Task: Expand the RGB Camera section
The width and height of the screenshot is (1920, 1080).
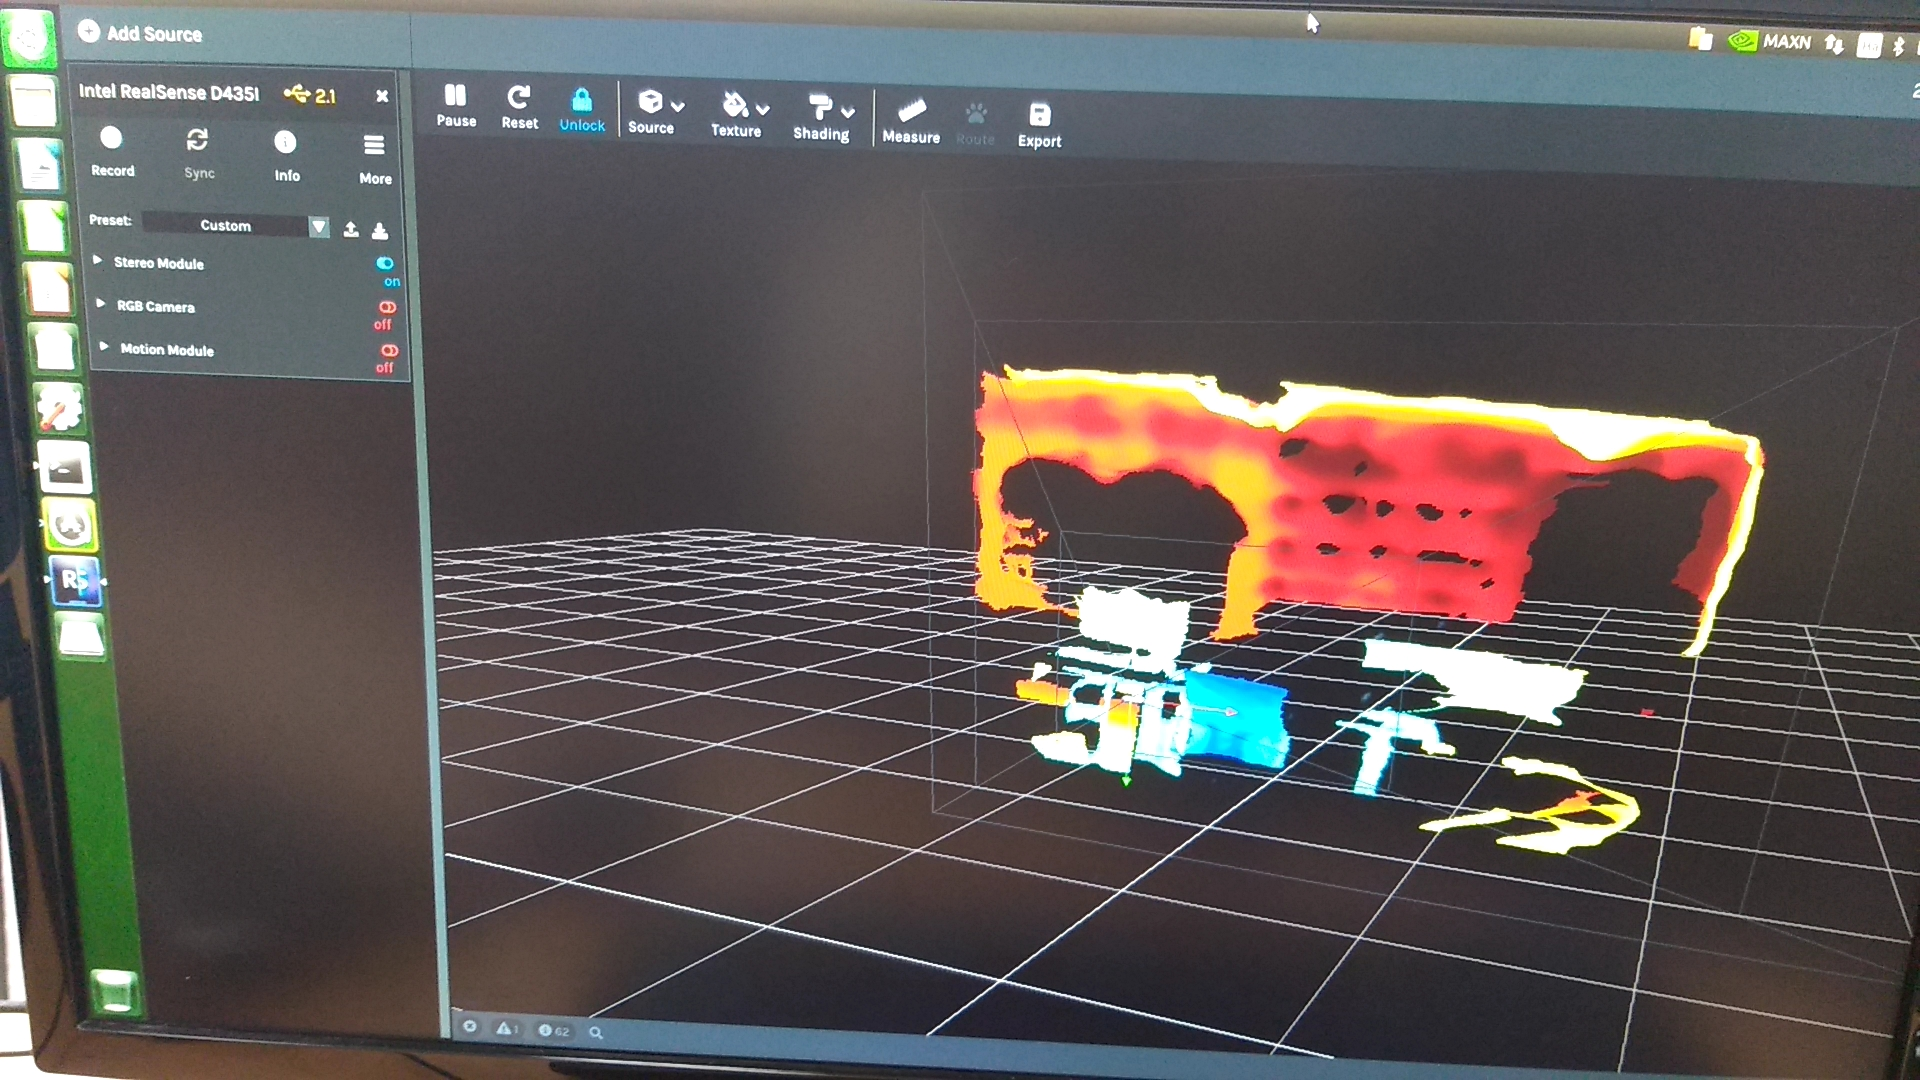Action: (101, 303)
